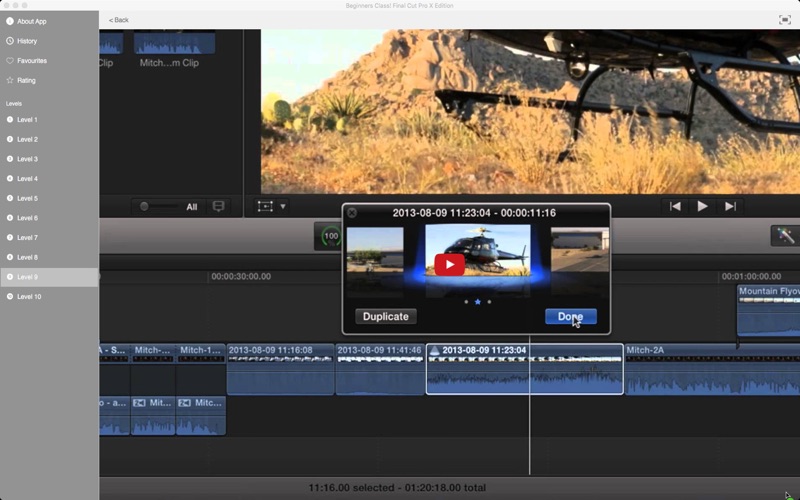Toggle the browser clip appearance icon
This screenshot has width=800, height=500.
click(x=218, y=206)
